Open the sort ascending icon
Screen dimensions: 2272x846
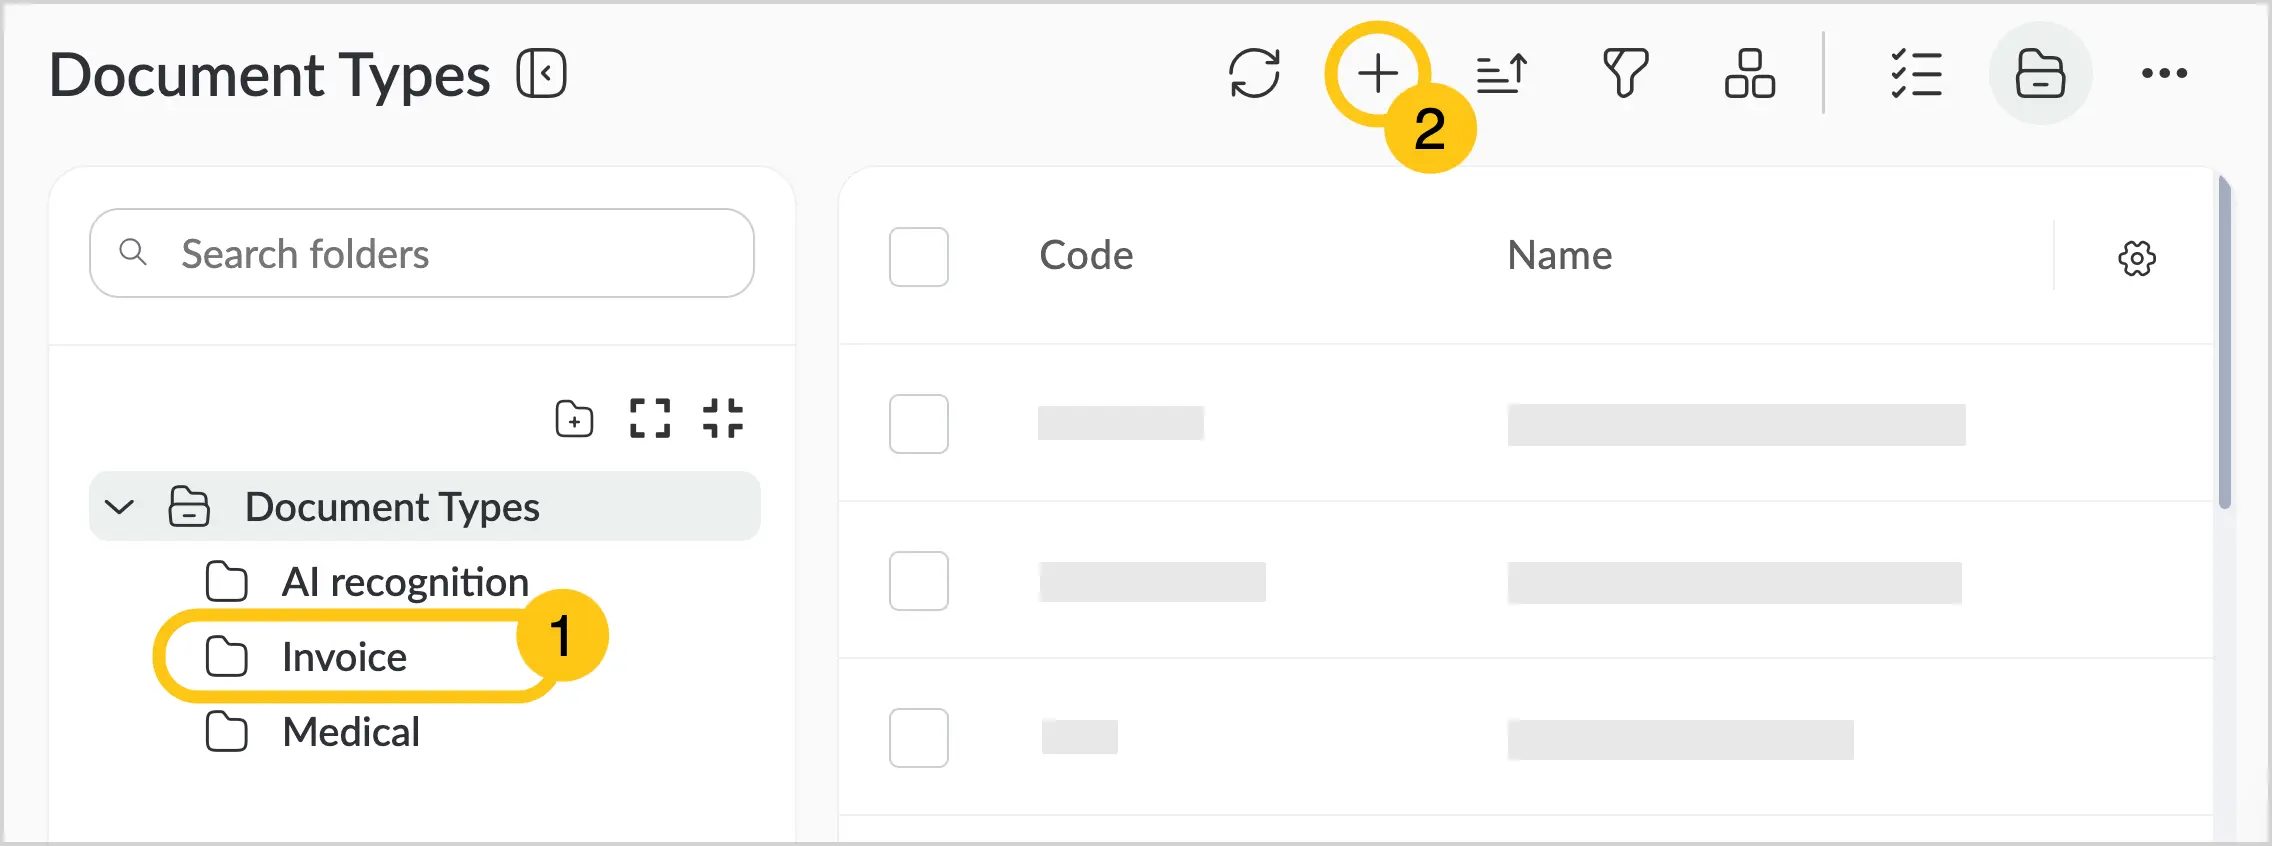(x=1502, y=73)
